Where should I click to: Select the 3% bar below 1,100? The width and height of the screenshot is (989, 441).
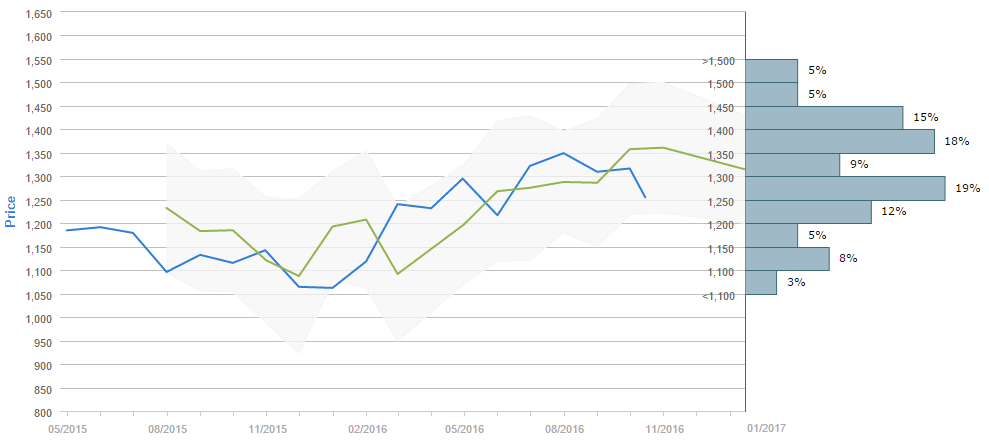762,282
